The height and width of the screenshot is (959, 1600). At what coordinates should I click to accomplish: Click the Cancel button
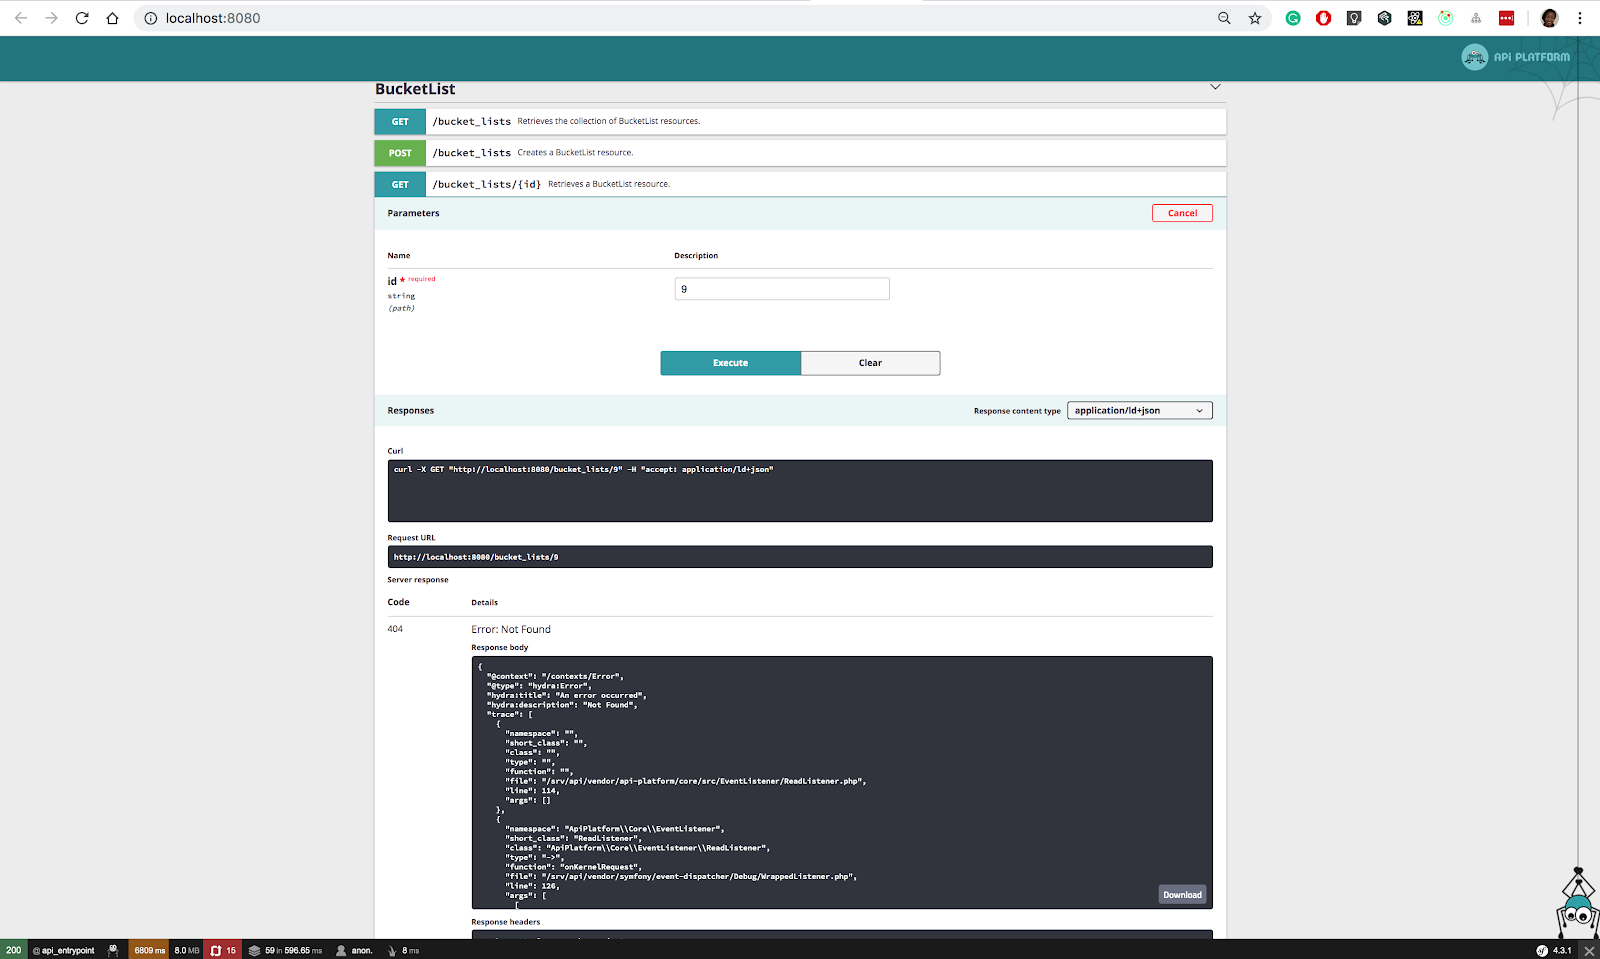tap(1182, 213)
